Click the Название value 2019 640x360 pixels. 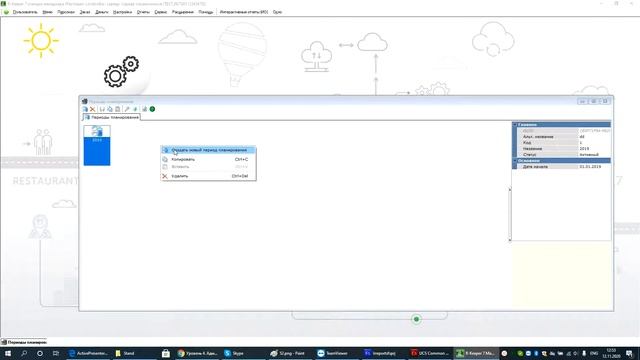(x=594, y=149)
